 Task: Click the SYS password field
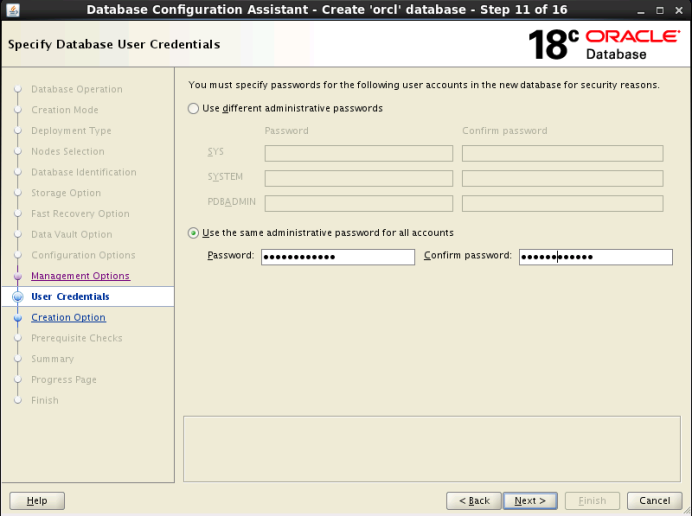(359, 154)
